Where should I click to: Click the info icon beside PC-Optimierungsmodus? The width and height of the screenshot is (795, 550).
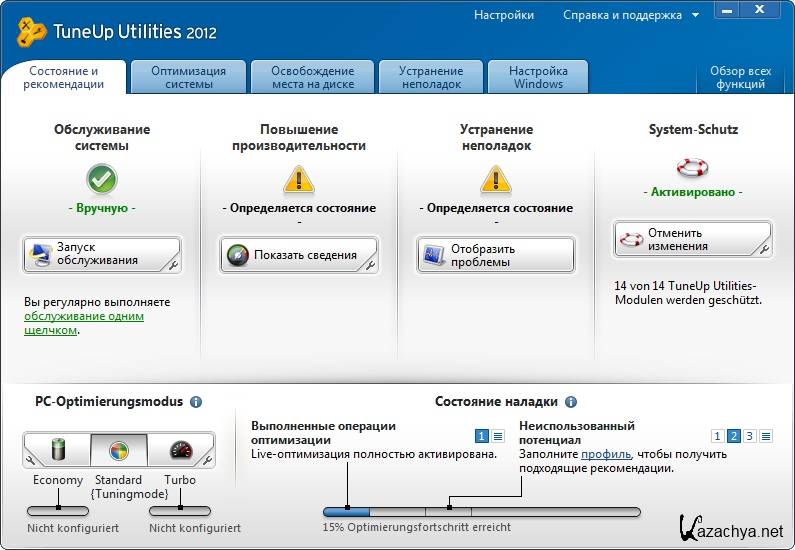(196, 402)
